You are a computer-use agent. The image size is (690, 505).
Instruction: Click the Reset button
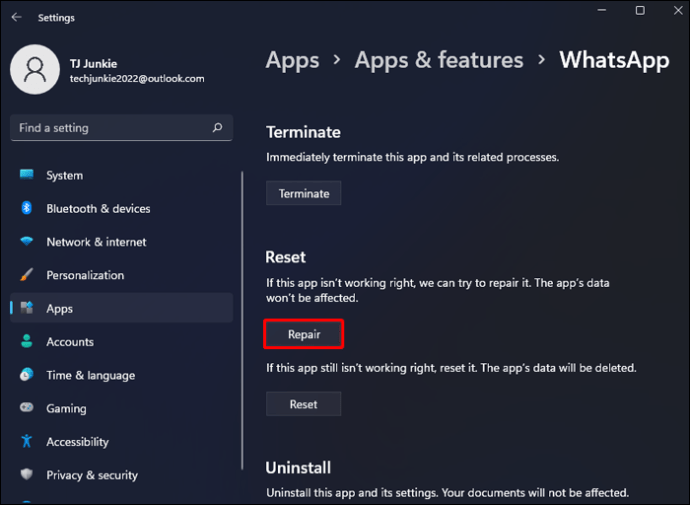click(304, 404)
